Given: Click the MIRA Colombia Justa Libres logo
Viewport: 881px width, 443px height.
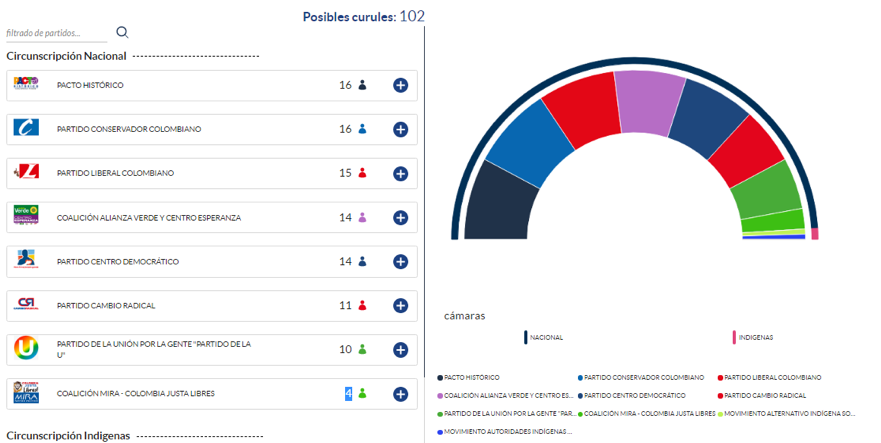Looking at the screenshot, I should (26, 392).
